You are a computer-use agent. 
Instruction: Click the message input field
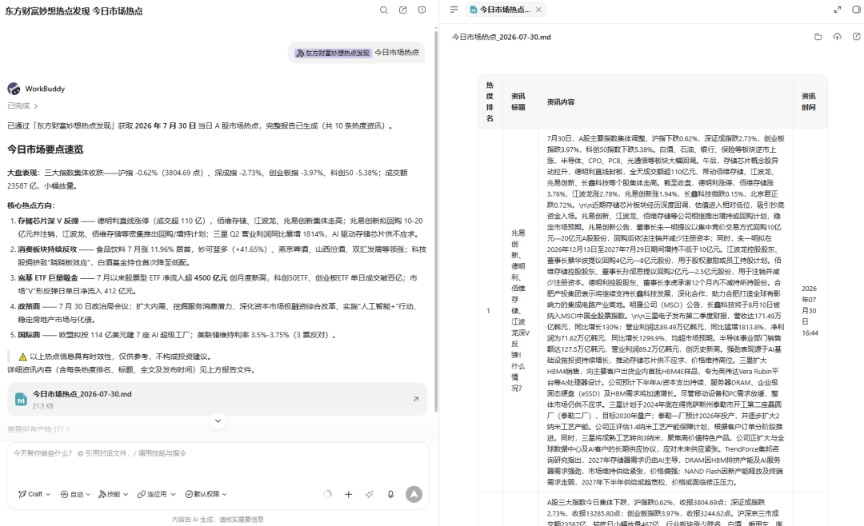(x=218, y=463)
